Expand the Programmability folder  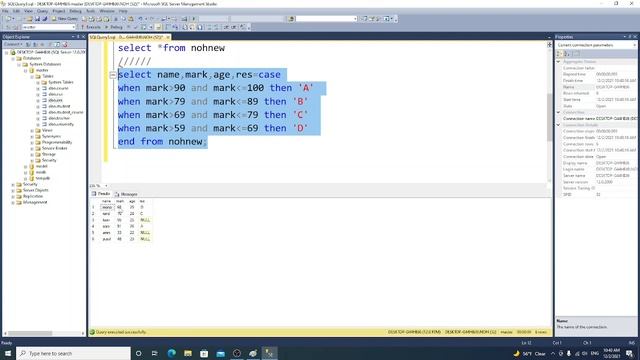32,142
